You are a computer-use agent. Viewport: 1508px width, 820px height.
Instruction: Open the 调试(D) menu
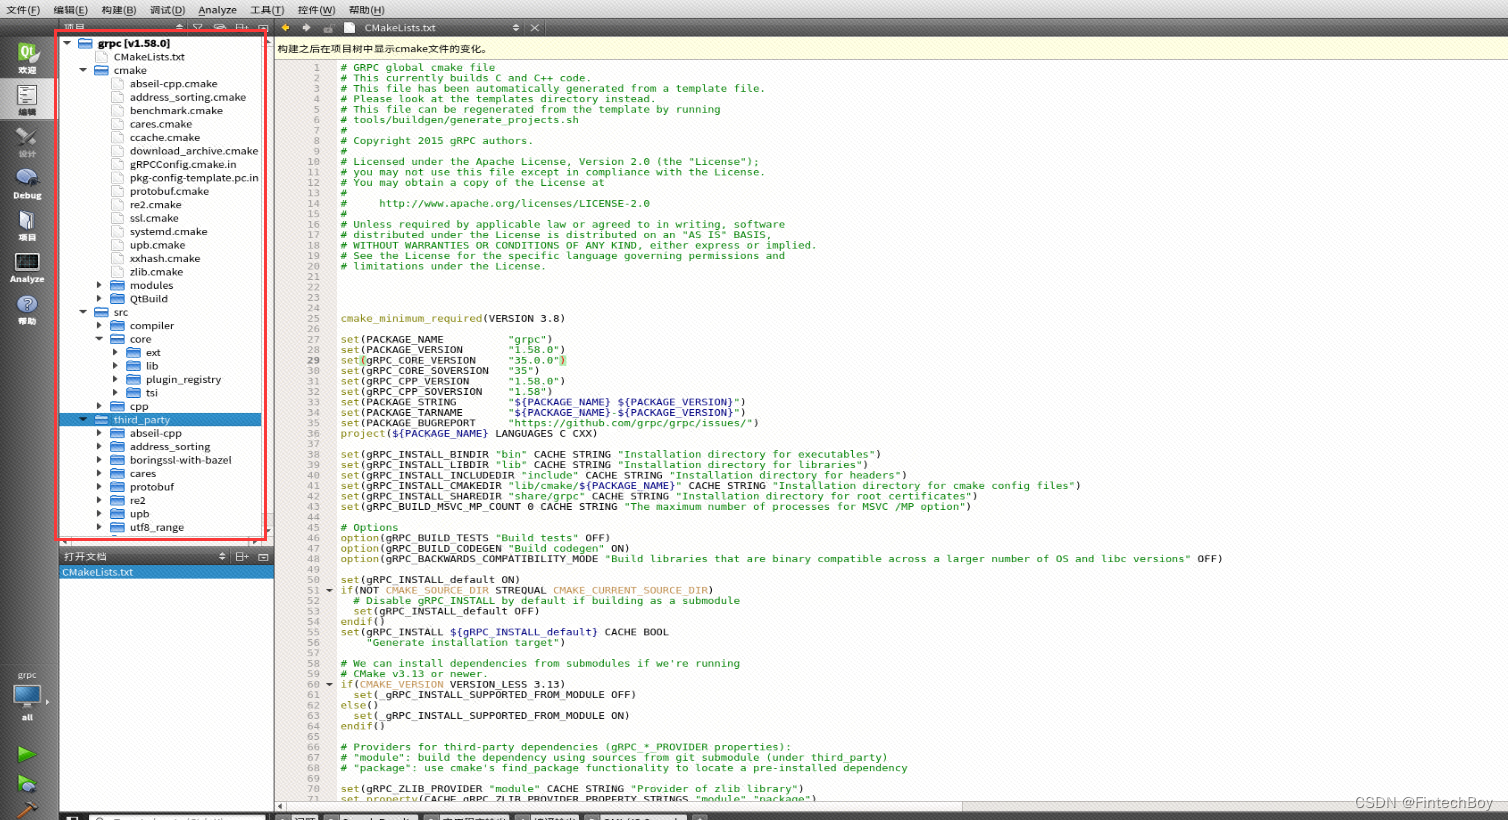167,10
